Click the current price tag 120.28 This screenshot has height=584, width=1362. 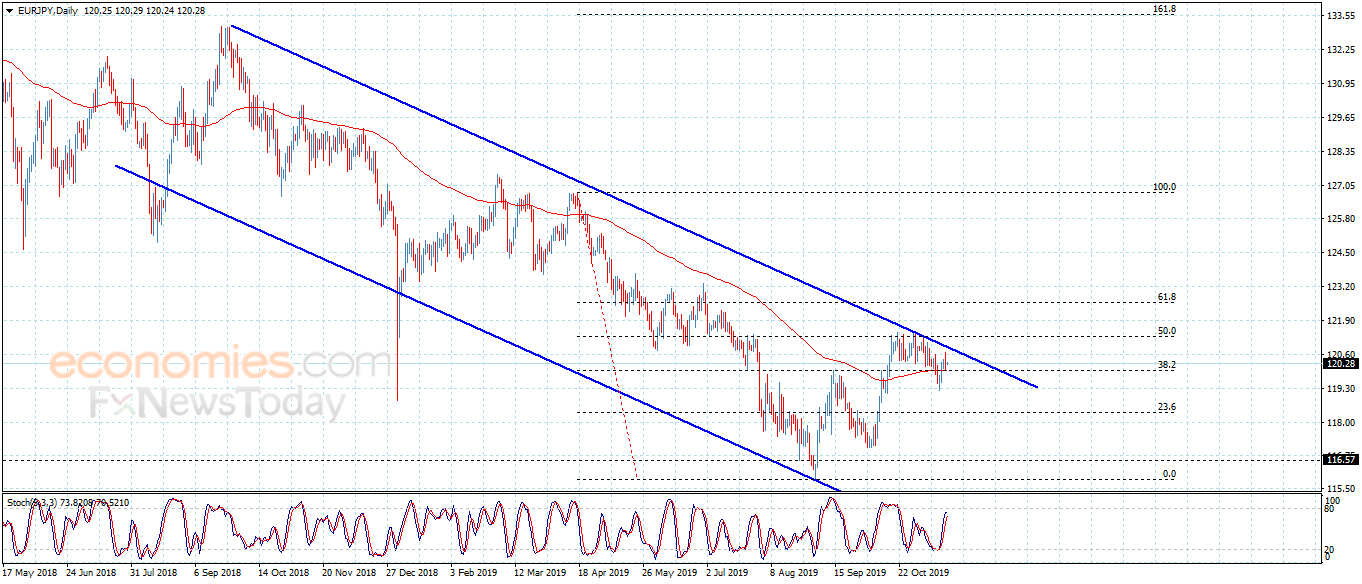pos(1339,364)
